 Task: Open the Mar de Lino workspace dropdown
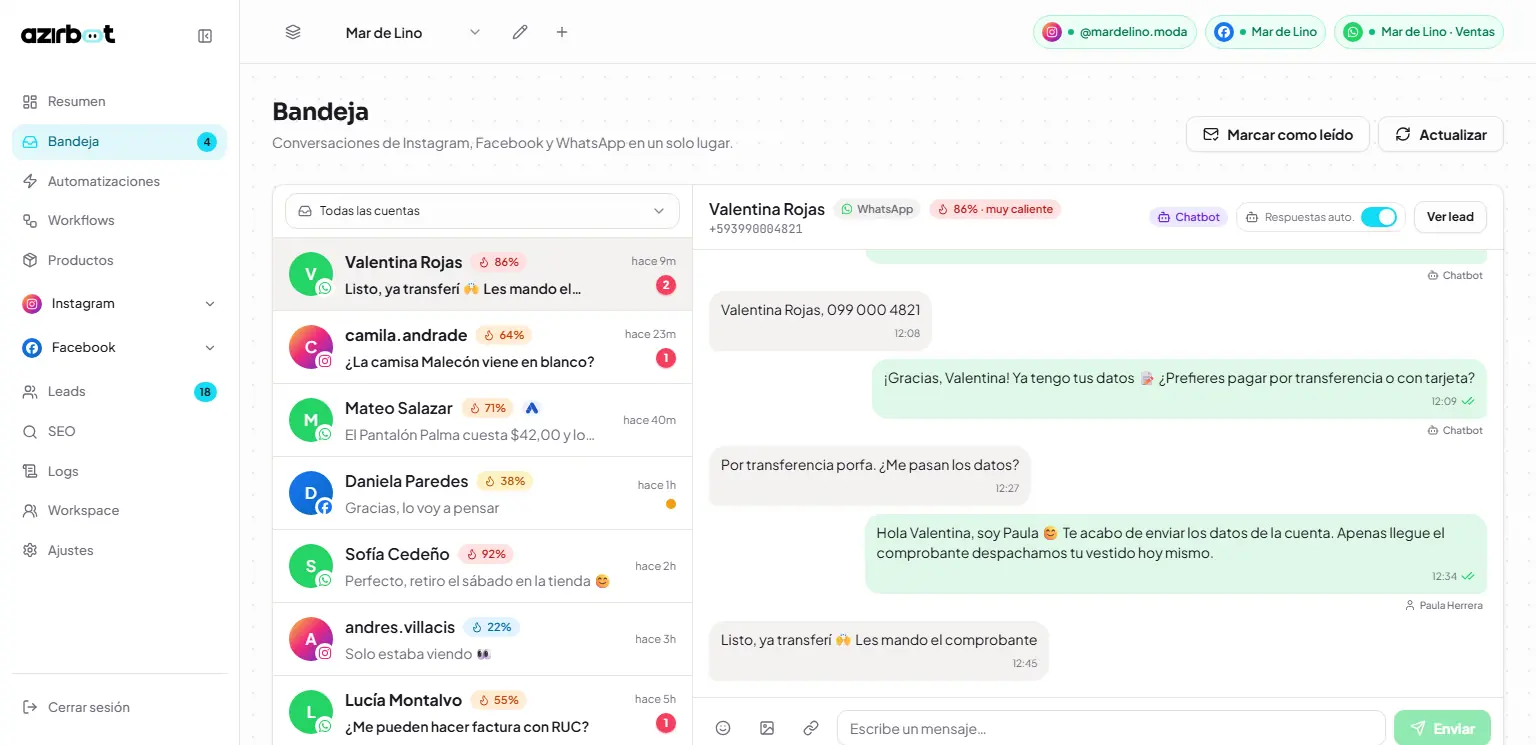click(413, 32)
